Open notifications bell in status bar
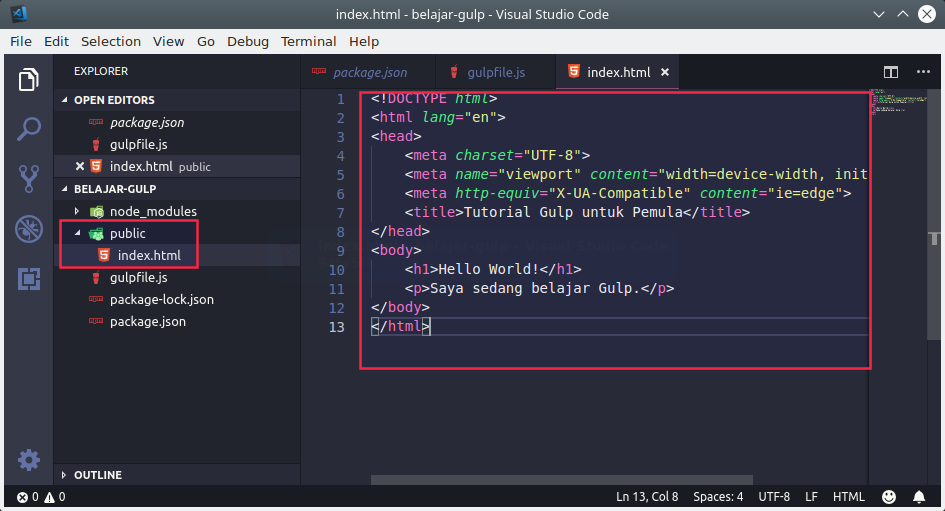Viewport: 945px width, 511px height. pos(918,497)
